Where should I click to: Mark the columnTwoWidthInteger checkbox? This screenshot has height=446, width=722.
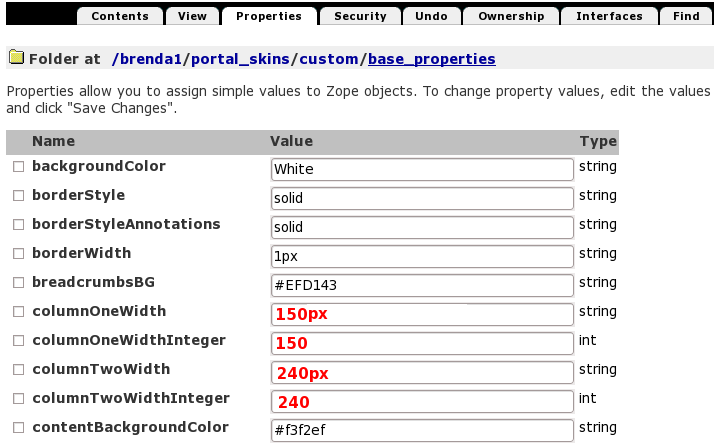18,400
